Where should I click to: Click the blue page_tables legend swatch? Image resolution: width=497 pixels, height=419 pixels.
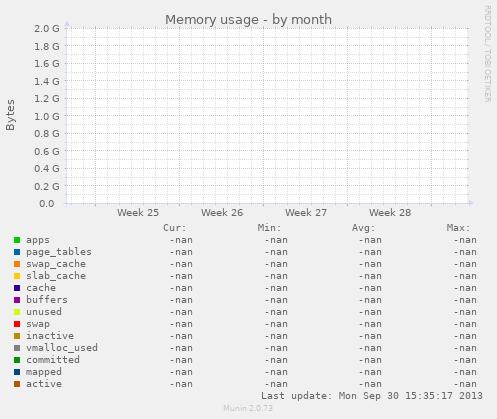(x=17, y=252)
